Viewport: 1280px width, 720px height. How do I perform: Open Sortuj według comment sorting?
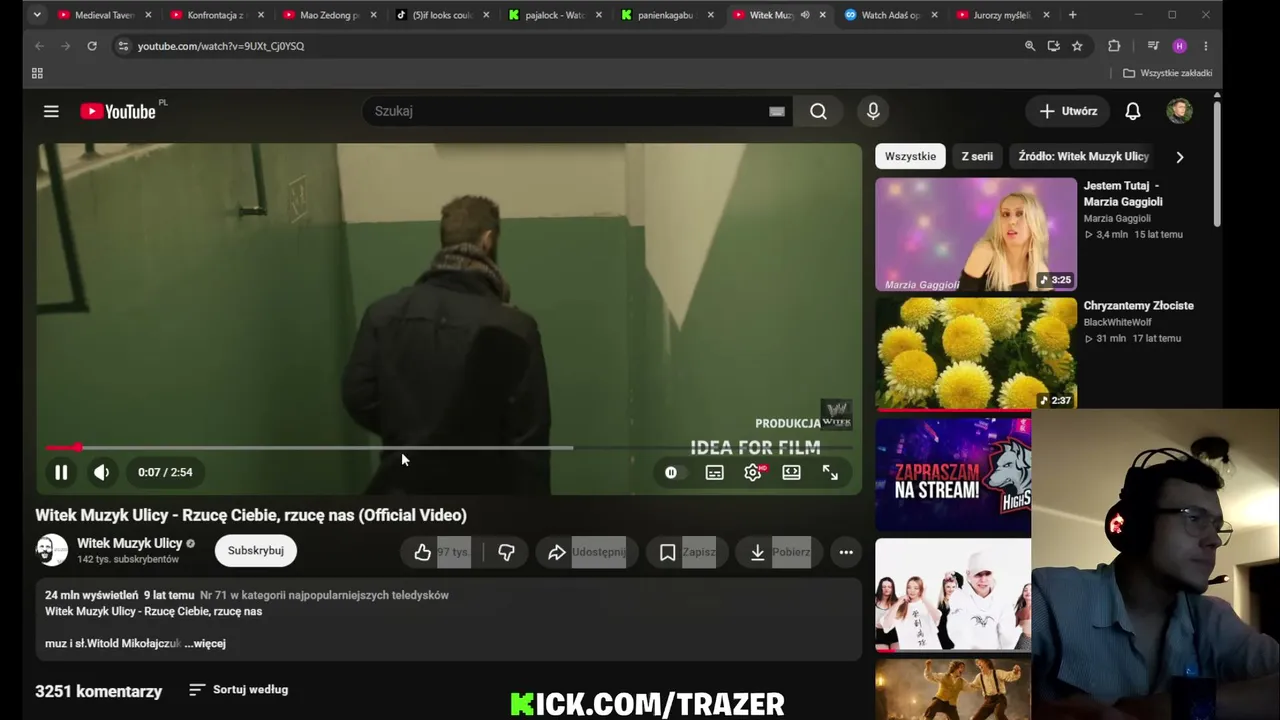(238, 689)
